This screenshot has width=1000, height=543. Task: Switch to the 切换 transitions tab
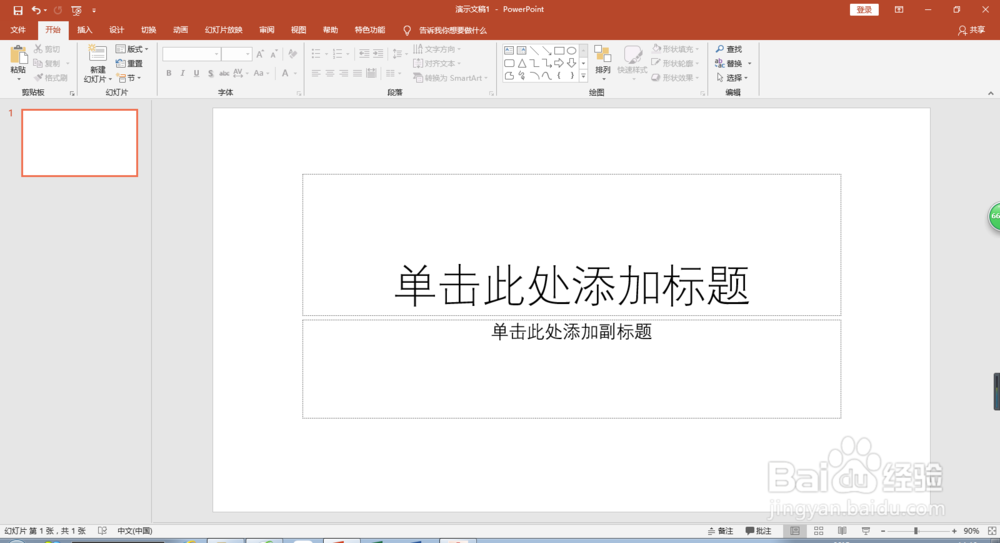pyautogui.click(x=149, y=30)
